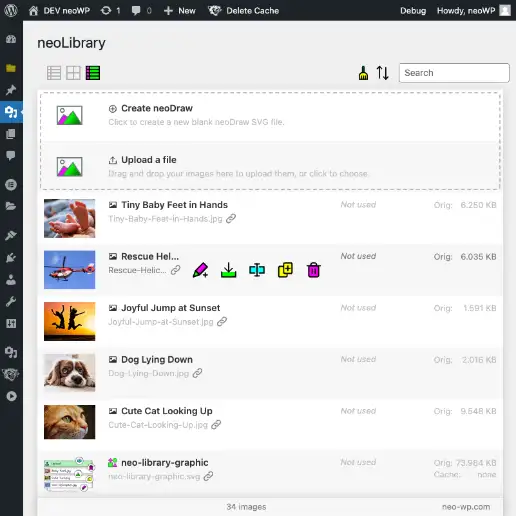Open the Posts pin sidebar icon
516x516 pixels.
coord(11,90)
